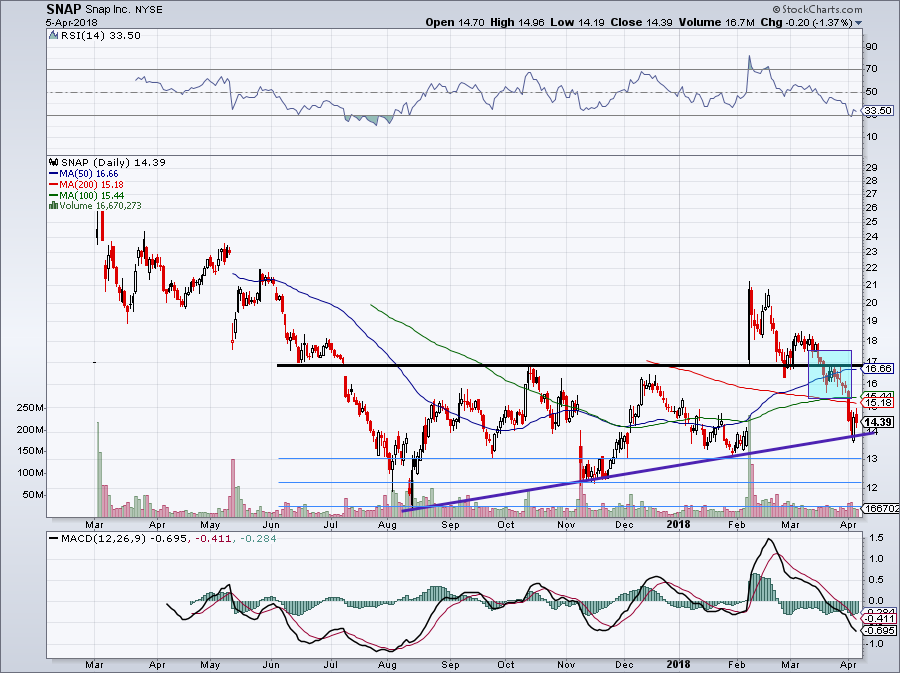900x673 pixels.
Task: Select the 'MA(100) 15.44' legend entry
Action: point(87,195)
